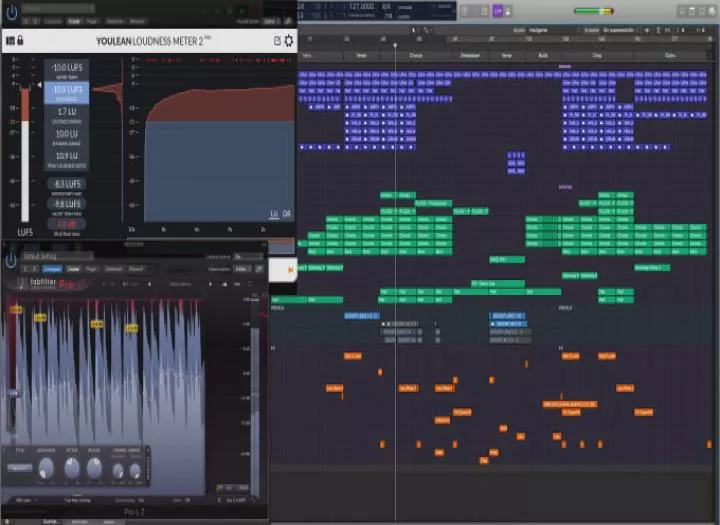
Task: Click the export icon beside the Youlean gear
Action: [x=277, y=41]
